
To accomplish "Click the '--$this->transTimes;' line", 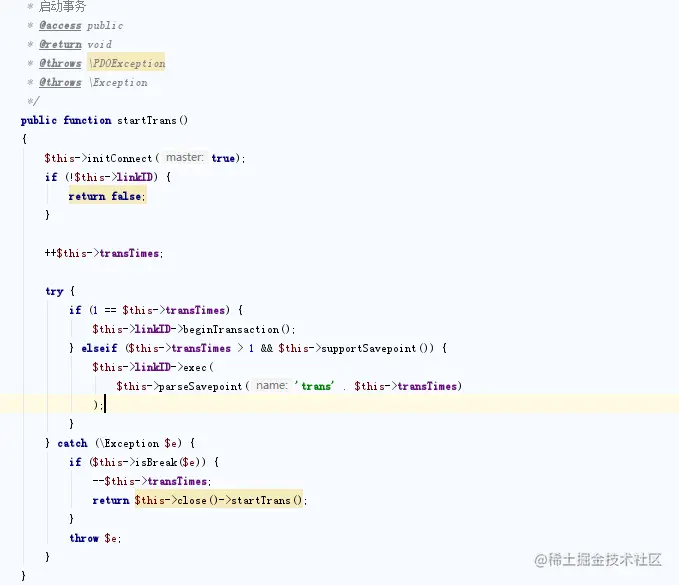I will (x=152, y=482).
